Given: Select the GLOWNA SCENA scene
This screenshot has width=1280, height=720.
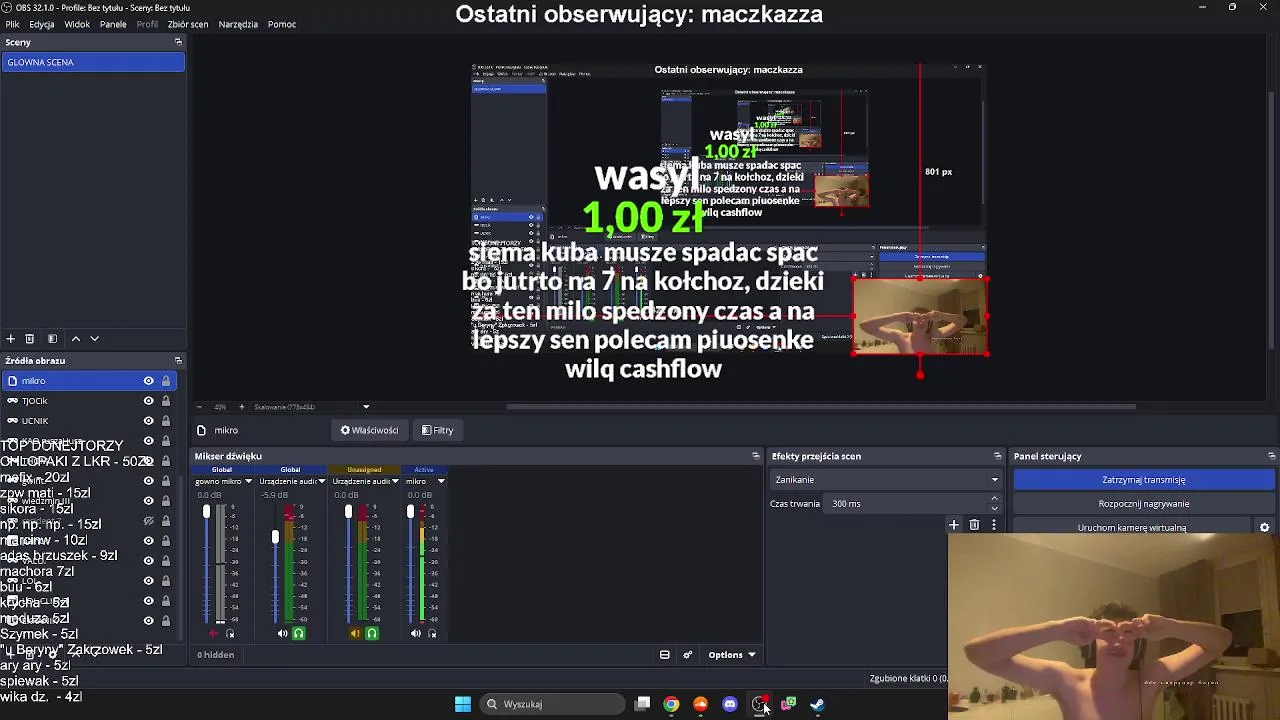Looking at the screenshot, I should 93,62.
